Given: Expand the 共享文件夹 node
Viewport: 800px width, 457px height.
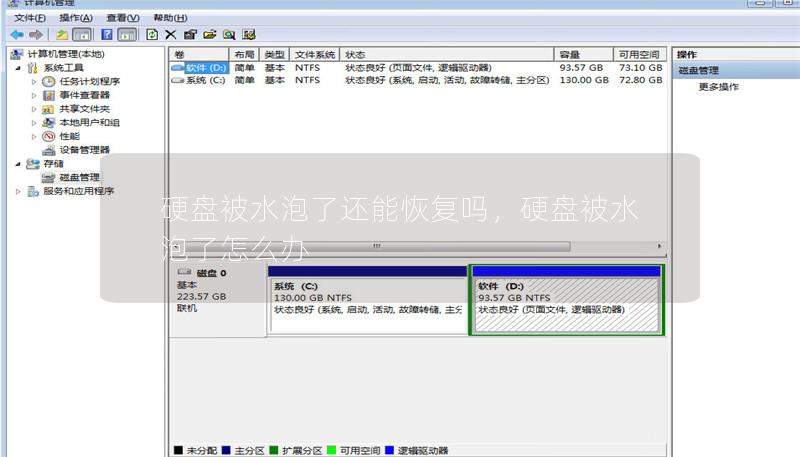Looking at the screenshot, I should click(x=34, y=109).
